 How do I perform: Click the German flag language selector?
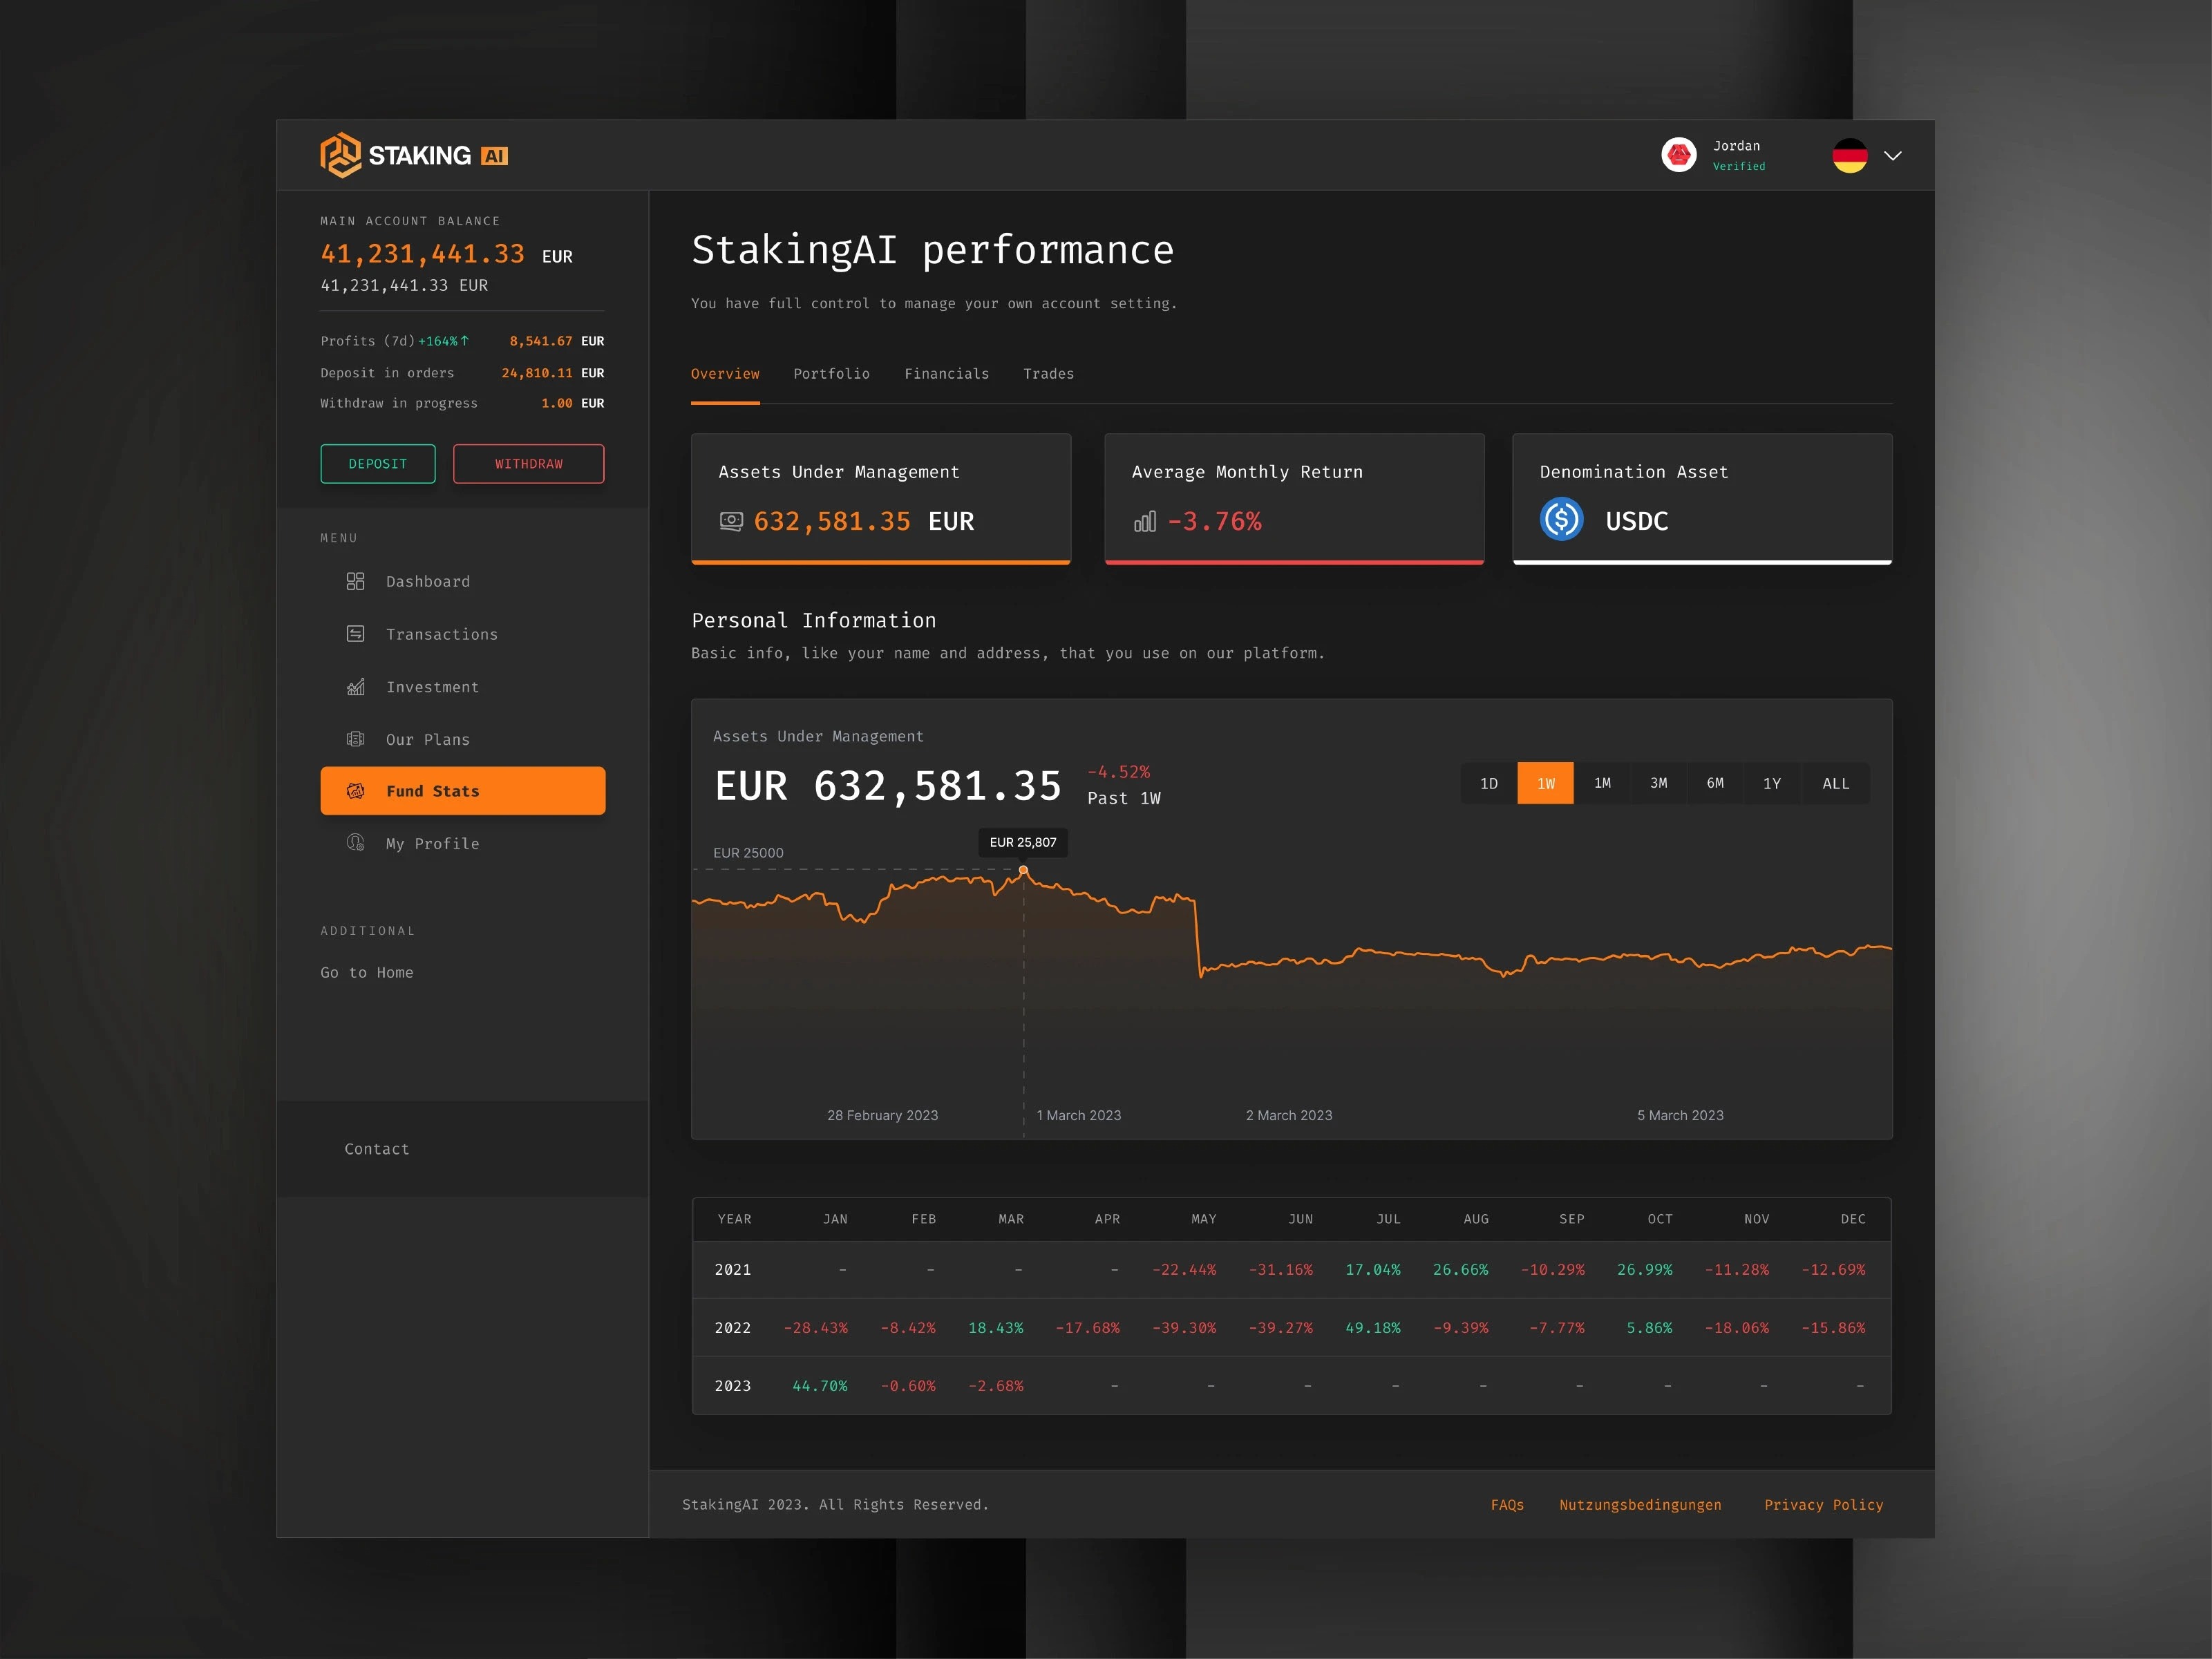click(x=1849, y=156)
